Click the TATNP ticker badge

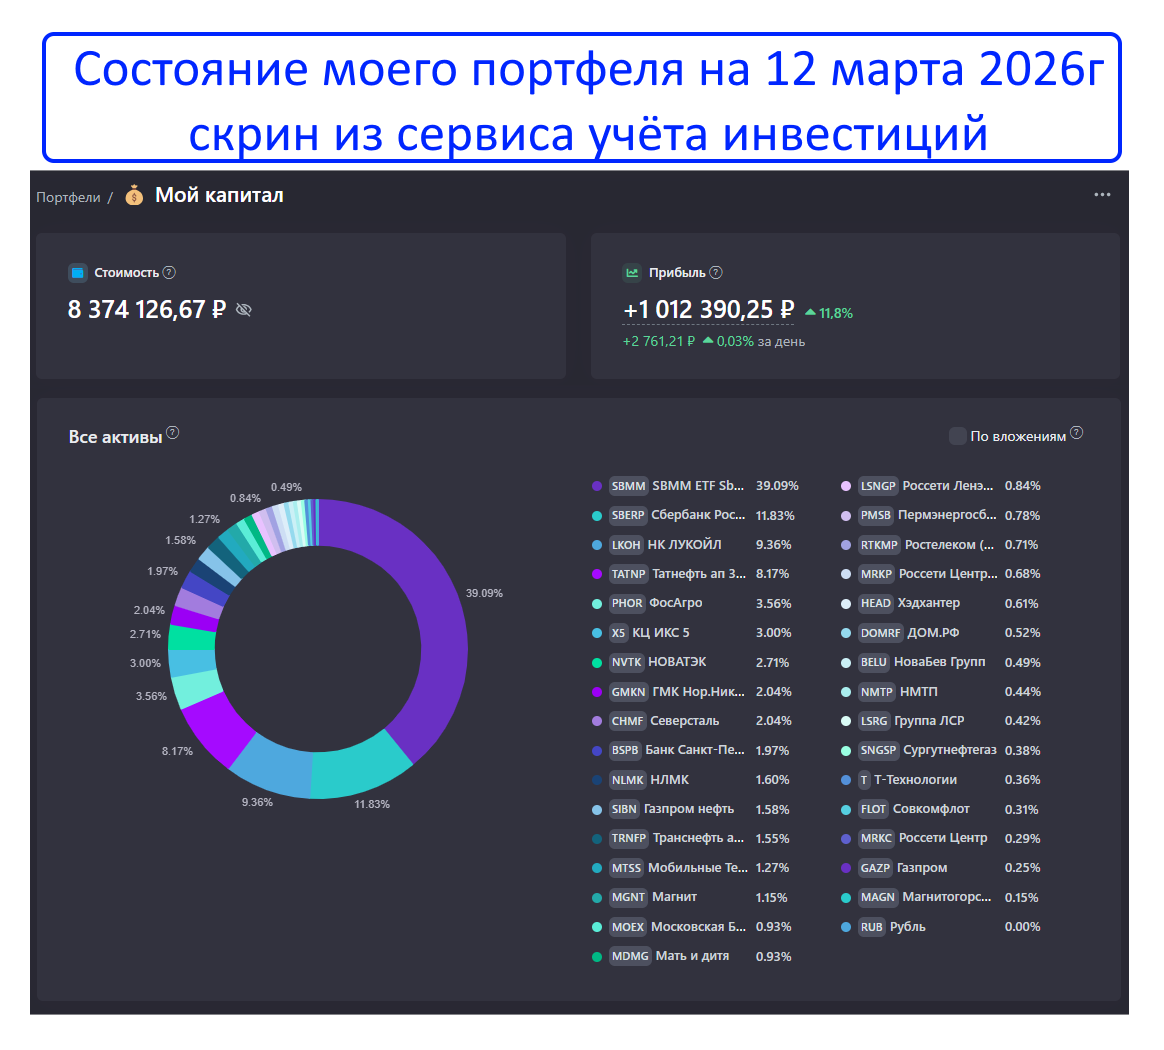[627, 574]
